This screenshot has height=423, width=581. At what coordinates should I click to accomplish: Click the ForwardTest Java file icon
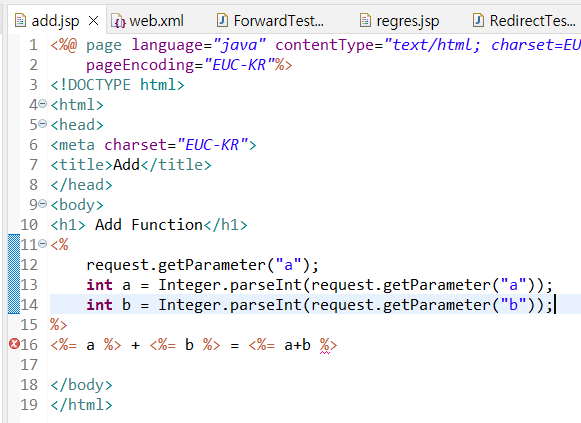click(x=222, y=20)
